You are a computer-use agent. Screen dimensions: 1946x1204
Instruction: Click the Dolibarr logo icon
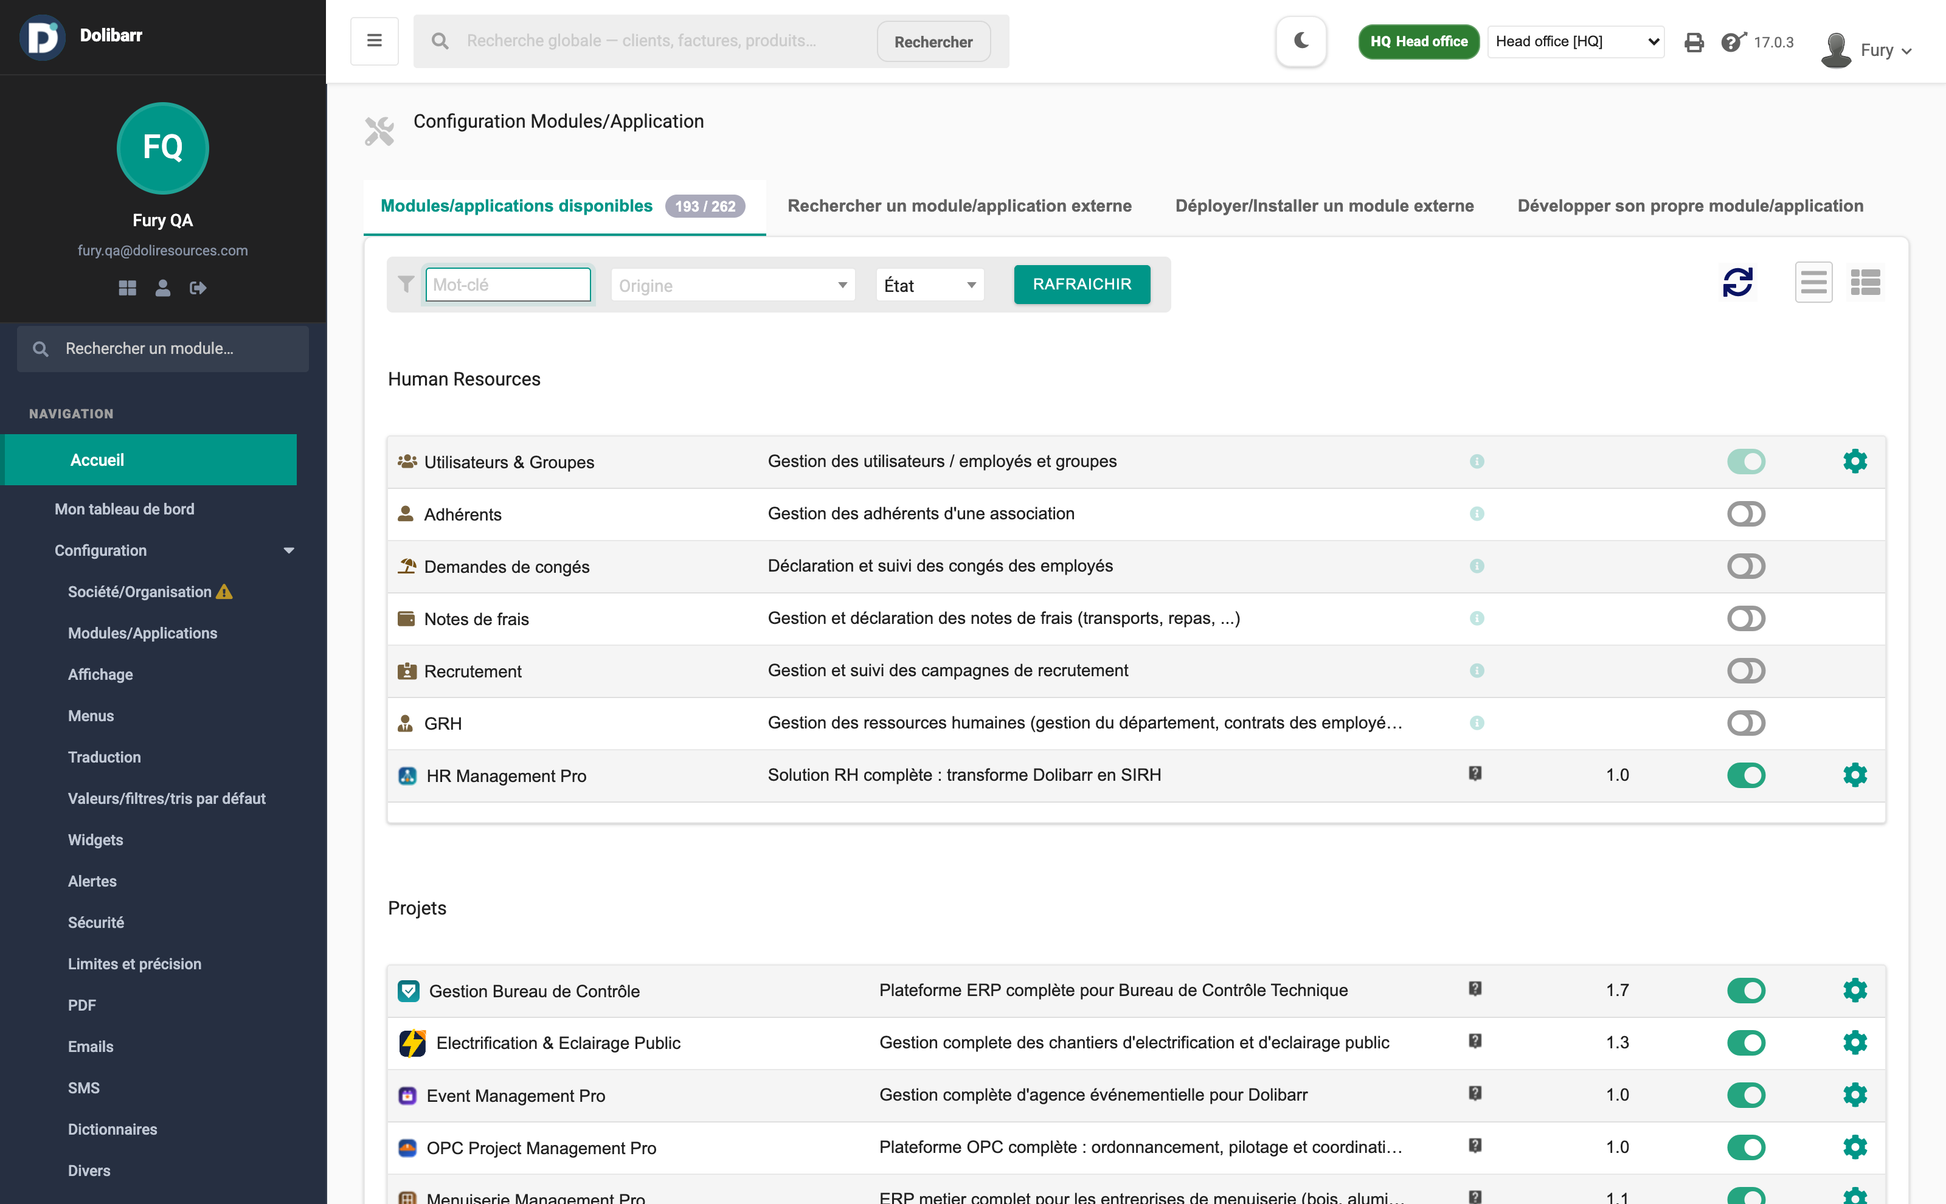[42, 38]
